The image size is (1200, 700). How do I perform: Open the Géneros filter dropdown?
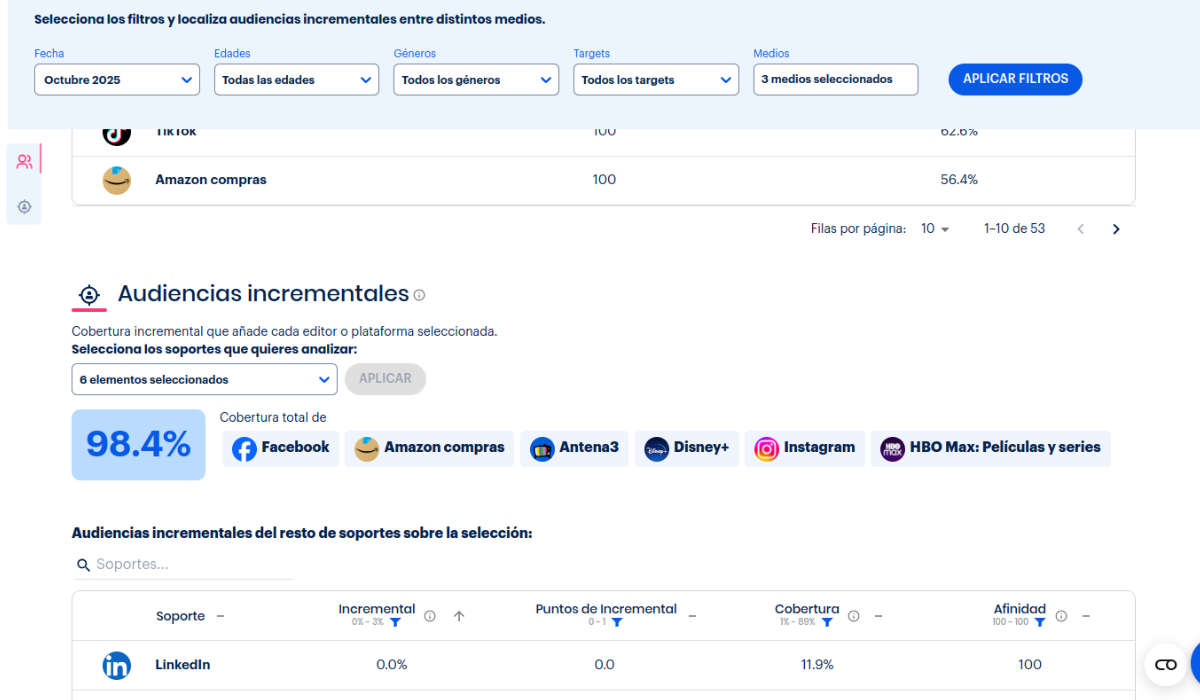tap(475, 80)
